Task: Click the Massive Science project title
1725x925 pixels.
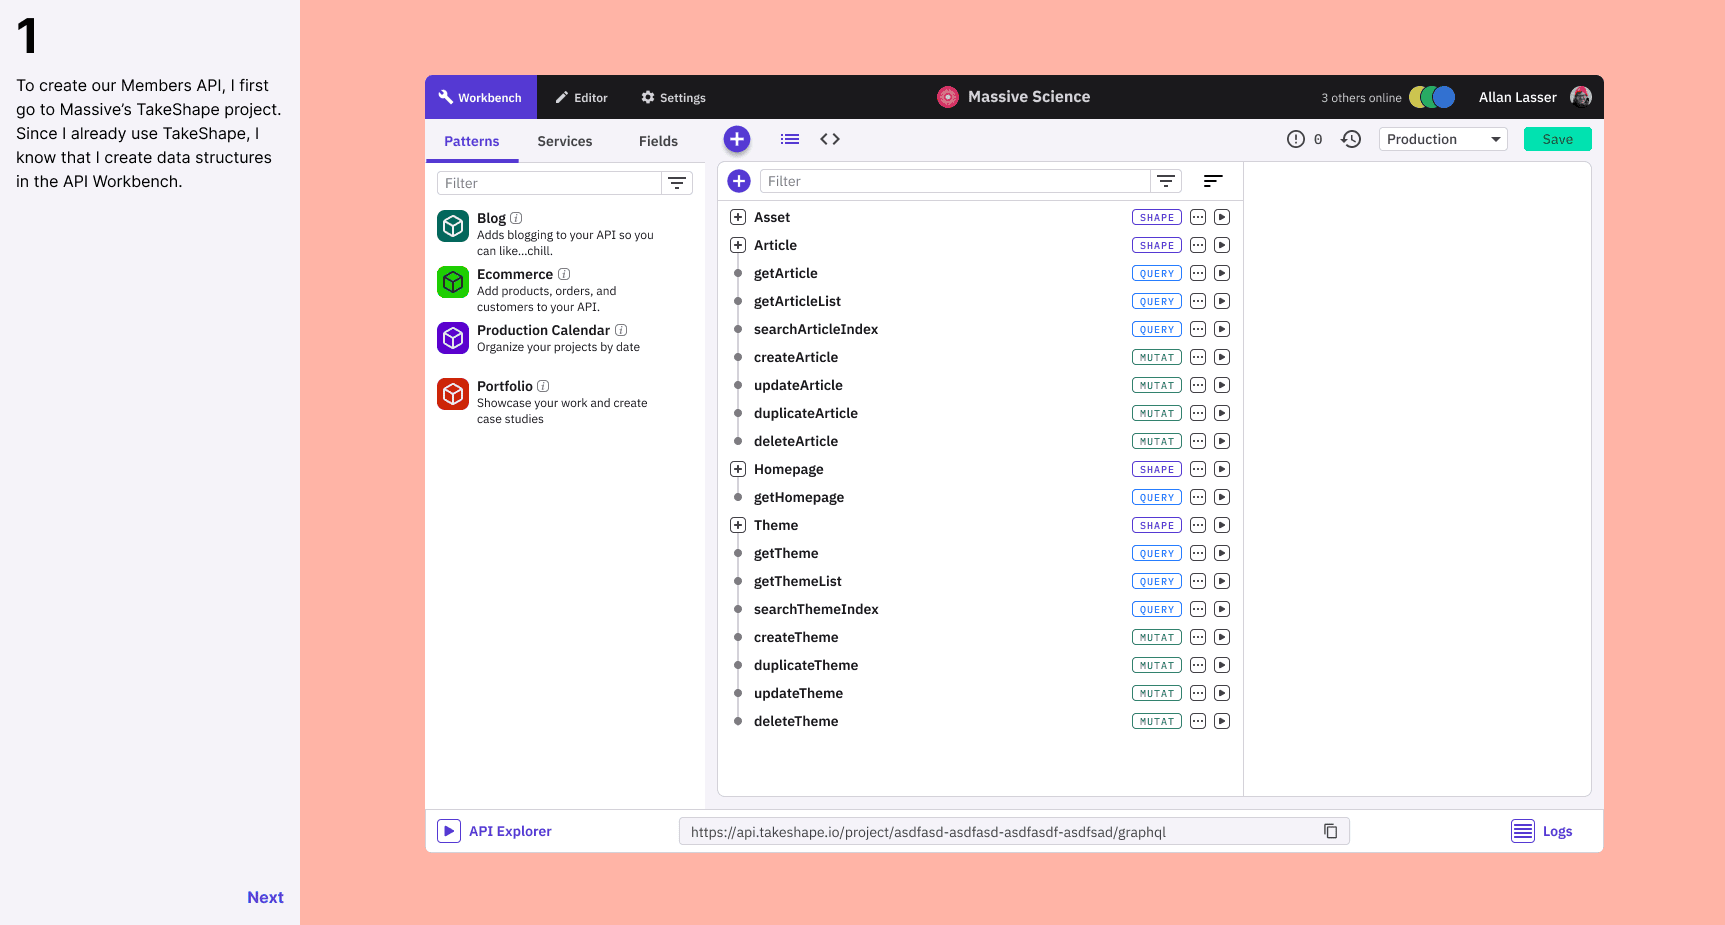Action: (x=1029, y=97)
